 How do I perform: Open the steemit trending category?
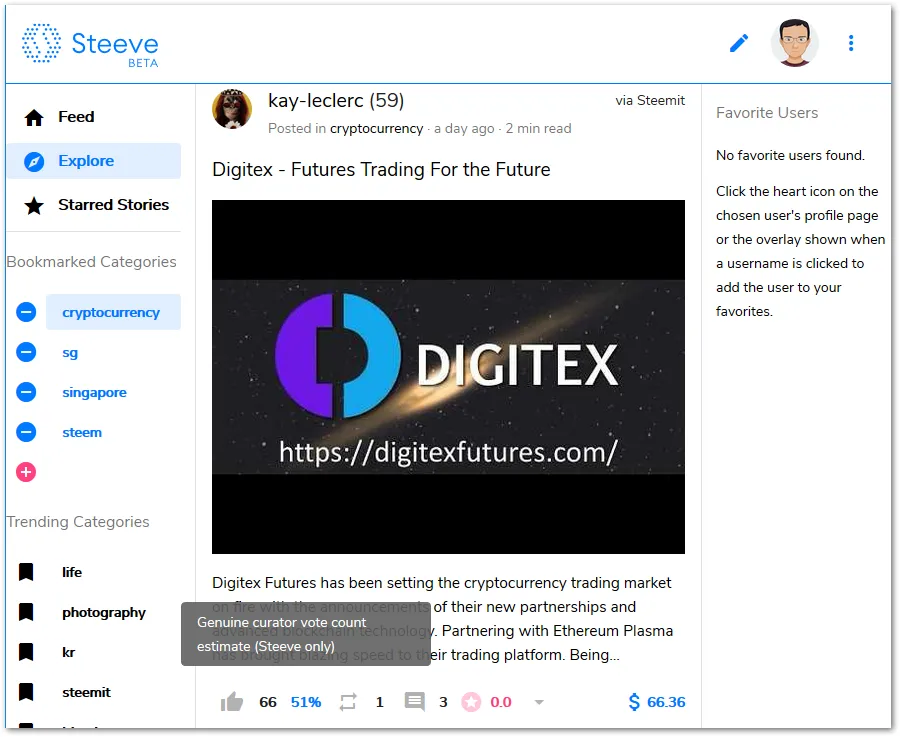coord(86,693)
